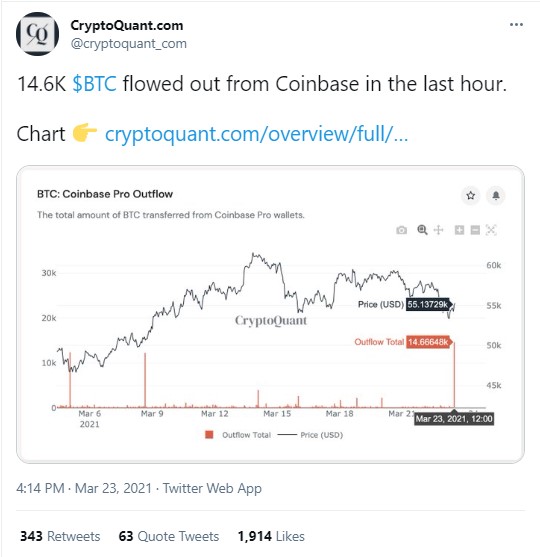Set an alert using the bell icon
540x557 pixels.
tap(496, 195)
